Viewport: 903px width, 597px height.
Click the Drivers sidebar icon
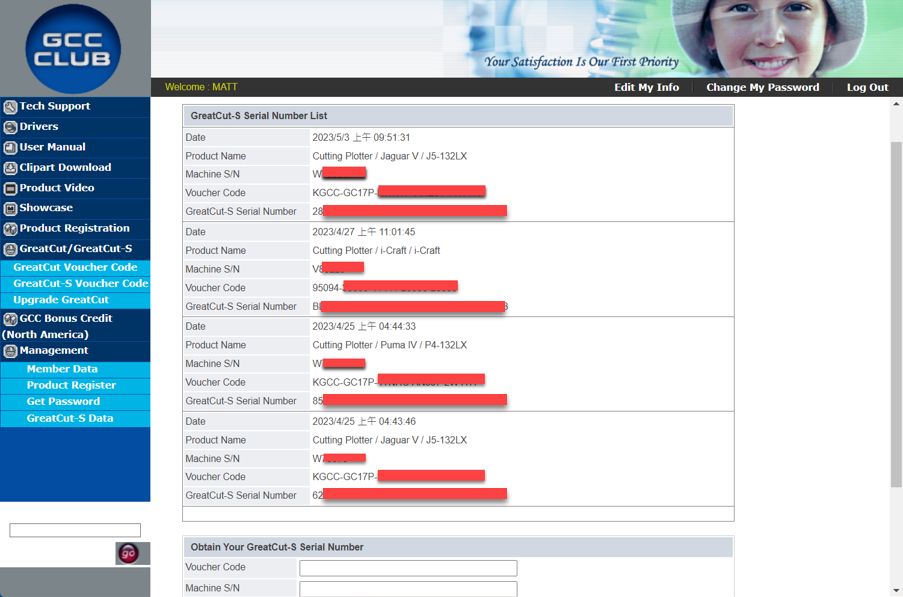10,127
